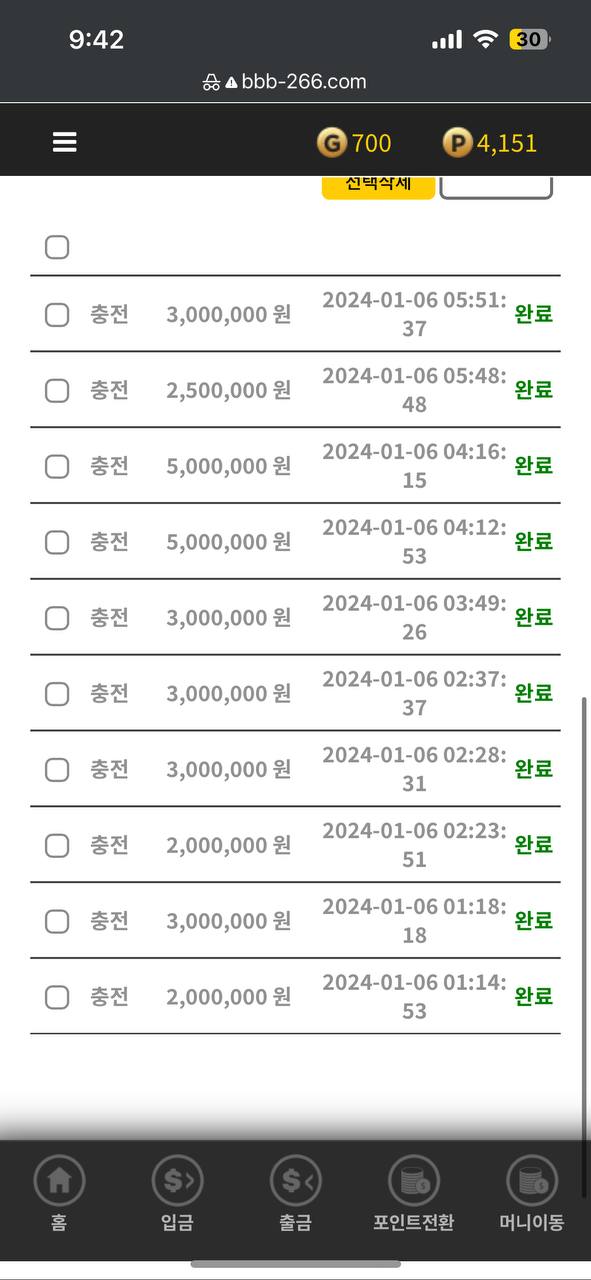Go to 홈 home icon

(x=59, y=1181)
